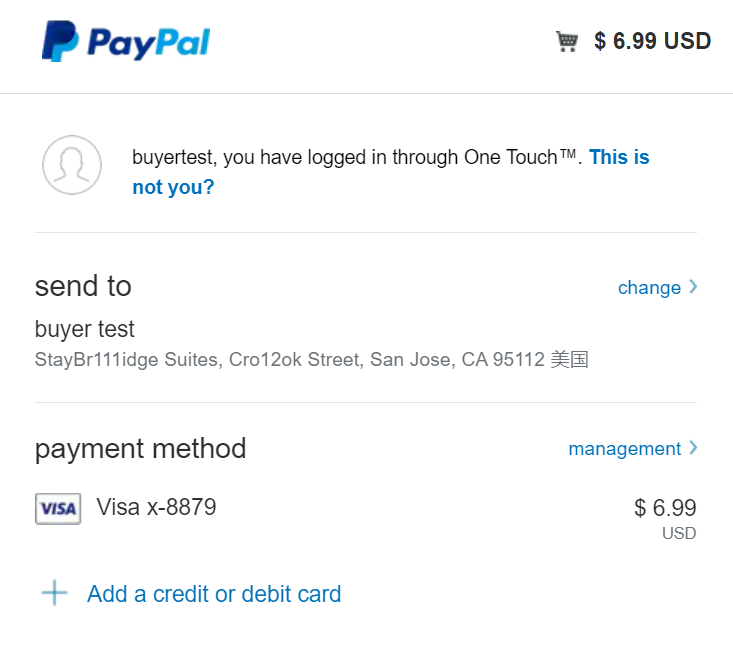Expand the chevron arrow beside "management"
This screenshot has height=652, width=733.
tap(693, 448)
